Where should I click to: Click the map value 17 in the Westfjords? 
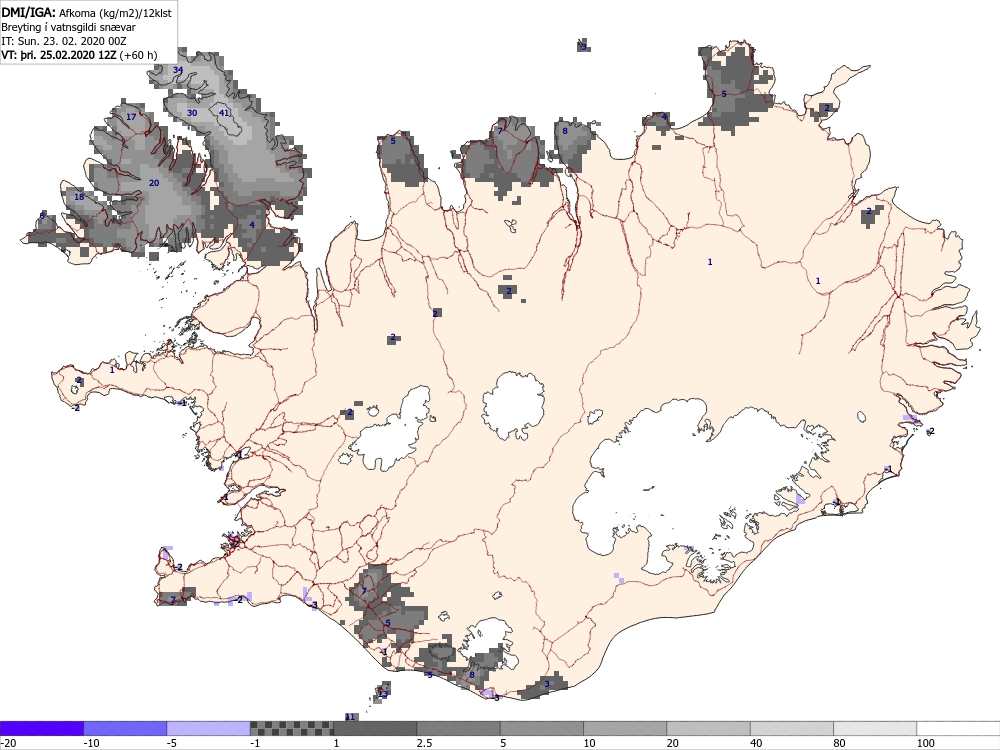(x=131, y=117)
